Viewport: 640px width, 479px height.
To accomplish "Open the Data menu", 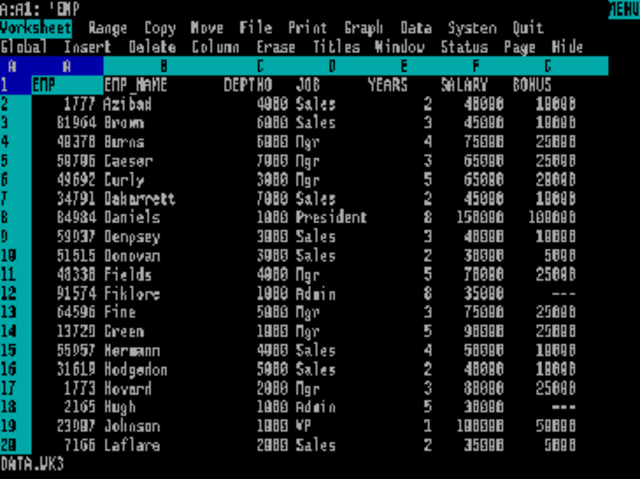I will pos(416,28).
